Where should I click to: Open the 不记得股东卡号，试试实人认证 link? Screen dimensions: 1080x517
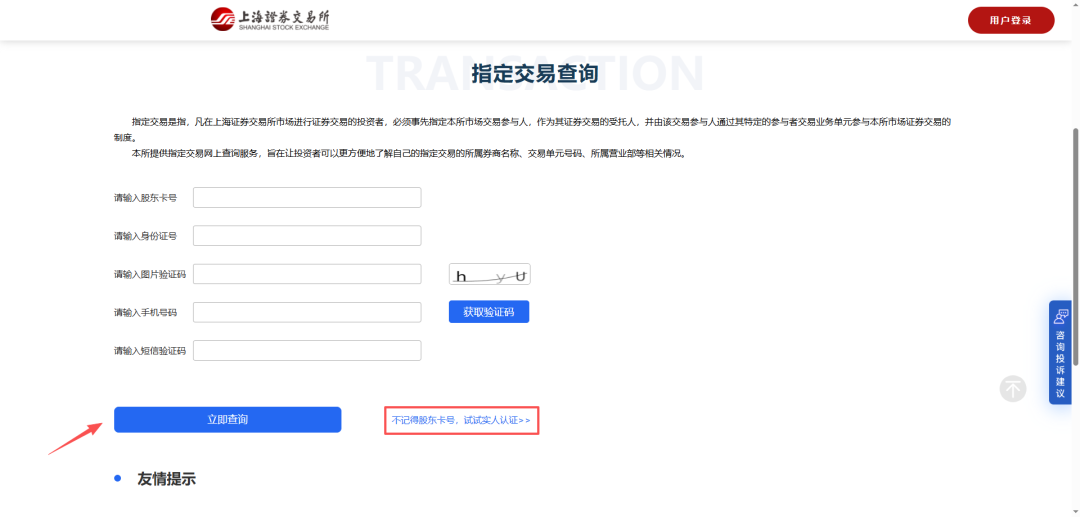(x=461, y=421)
